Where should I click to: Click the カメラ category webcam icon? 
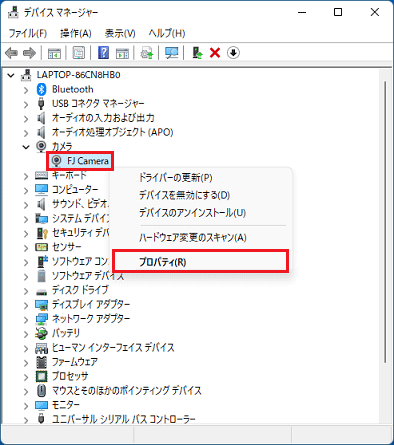pos(41,146)
